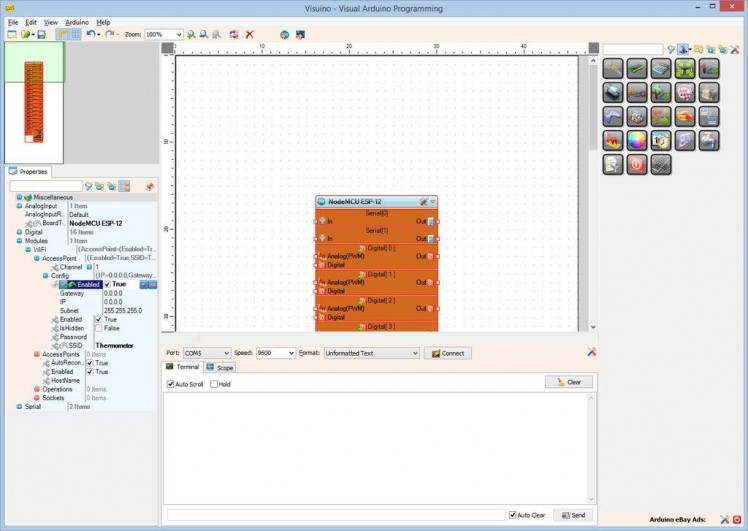The width and height of the screenshot is (748, 531).
Task: Switch to the Scope tab
Action: click(x=220, y=368)
